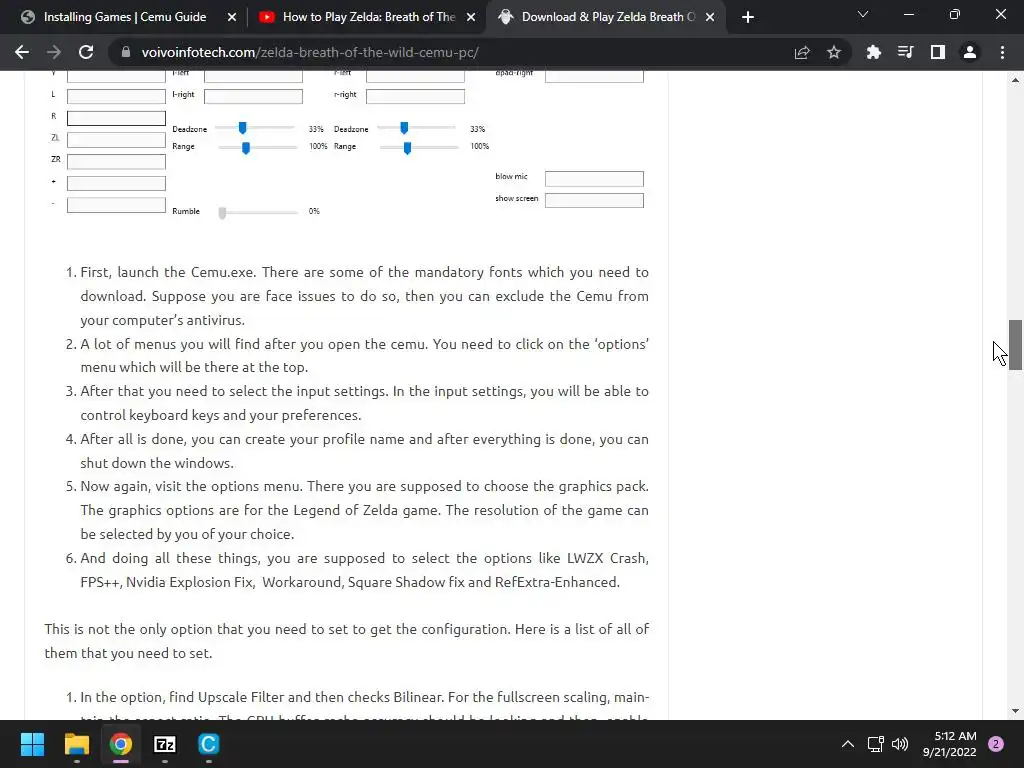Viewport: 1024px width, 768px height.
Task: Click the right stick Deadzone slider image
Action: coord(417,128)
